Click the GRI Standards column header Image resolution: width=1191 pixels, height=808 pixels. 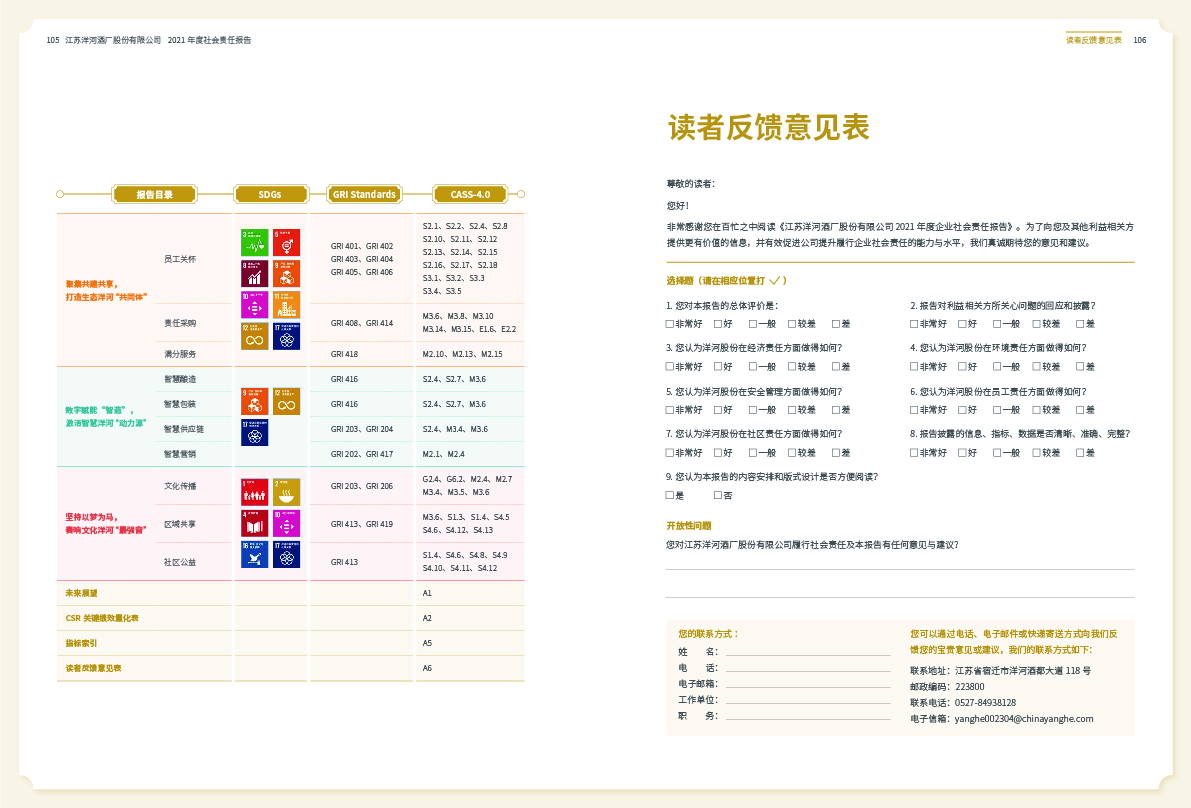pyautogui.click(x=363, y=194)
